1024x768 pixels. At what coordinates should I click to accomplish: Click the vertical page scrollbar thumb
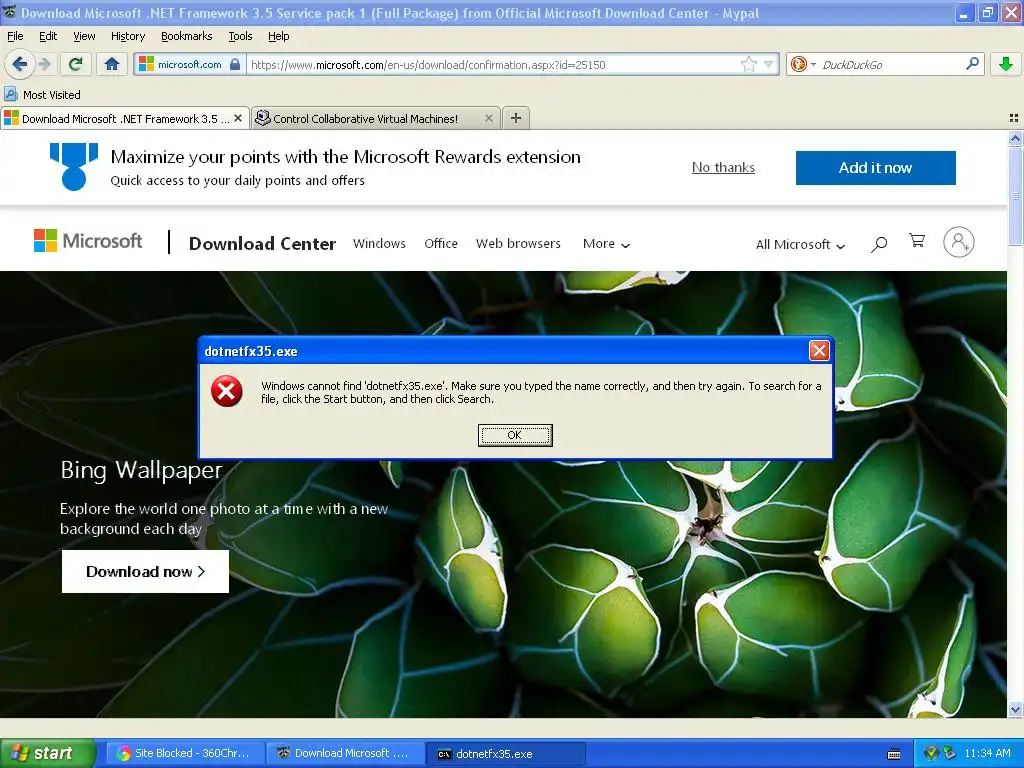point(1015,195)
